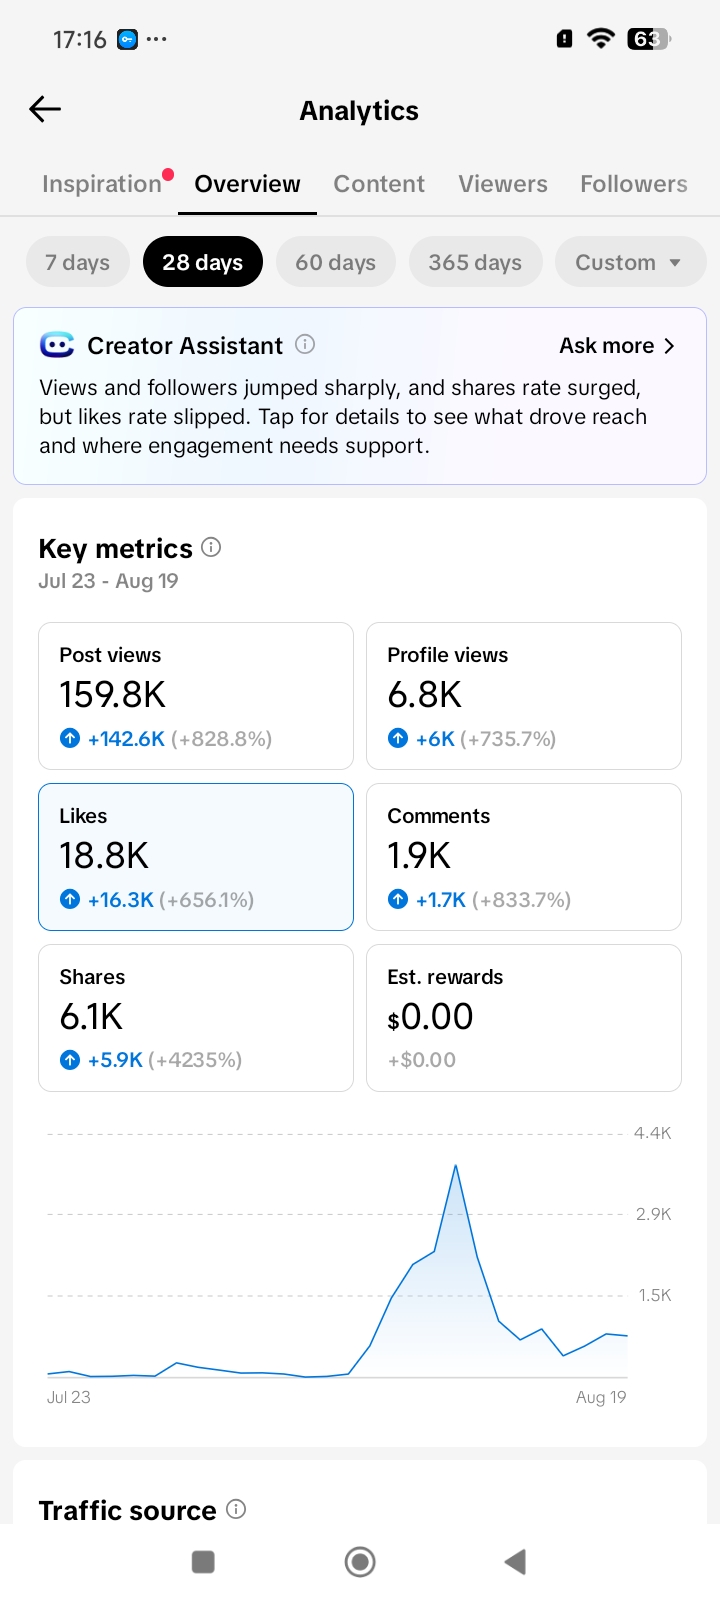Viewport: 720px width, 1600px height.
Task: Tap Android back triangle button
Action: coord(515,1561)
